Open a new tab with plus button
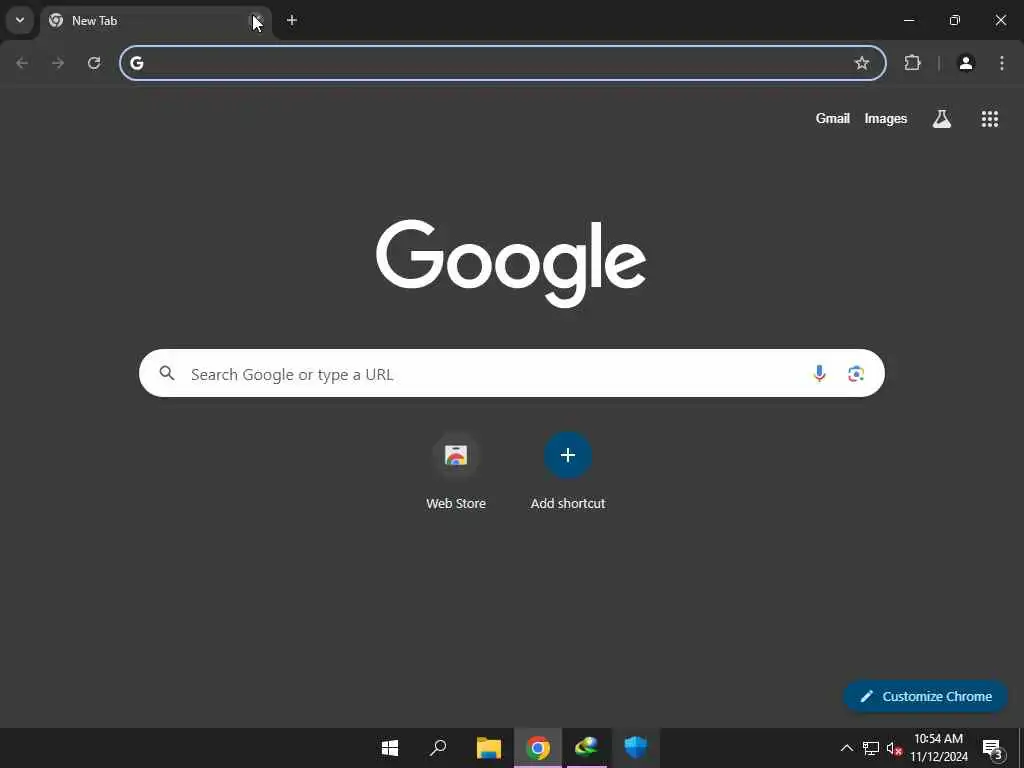 coord(292,20)
